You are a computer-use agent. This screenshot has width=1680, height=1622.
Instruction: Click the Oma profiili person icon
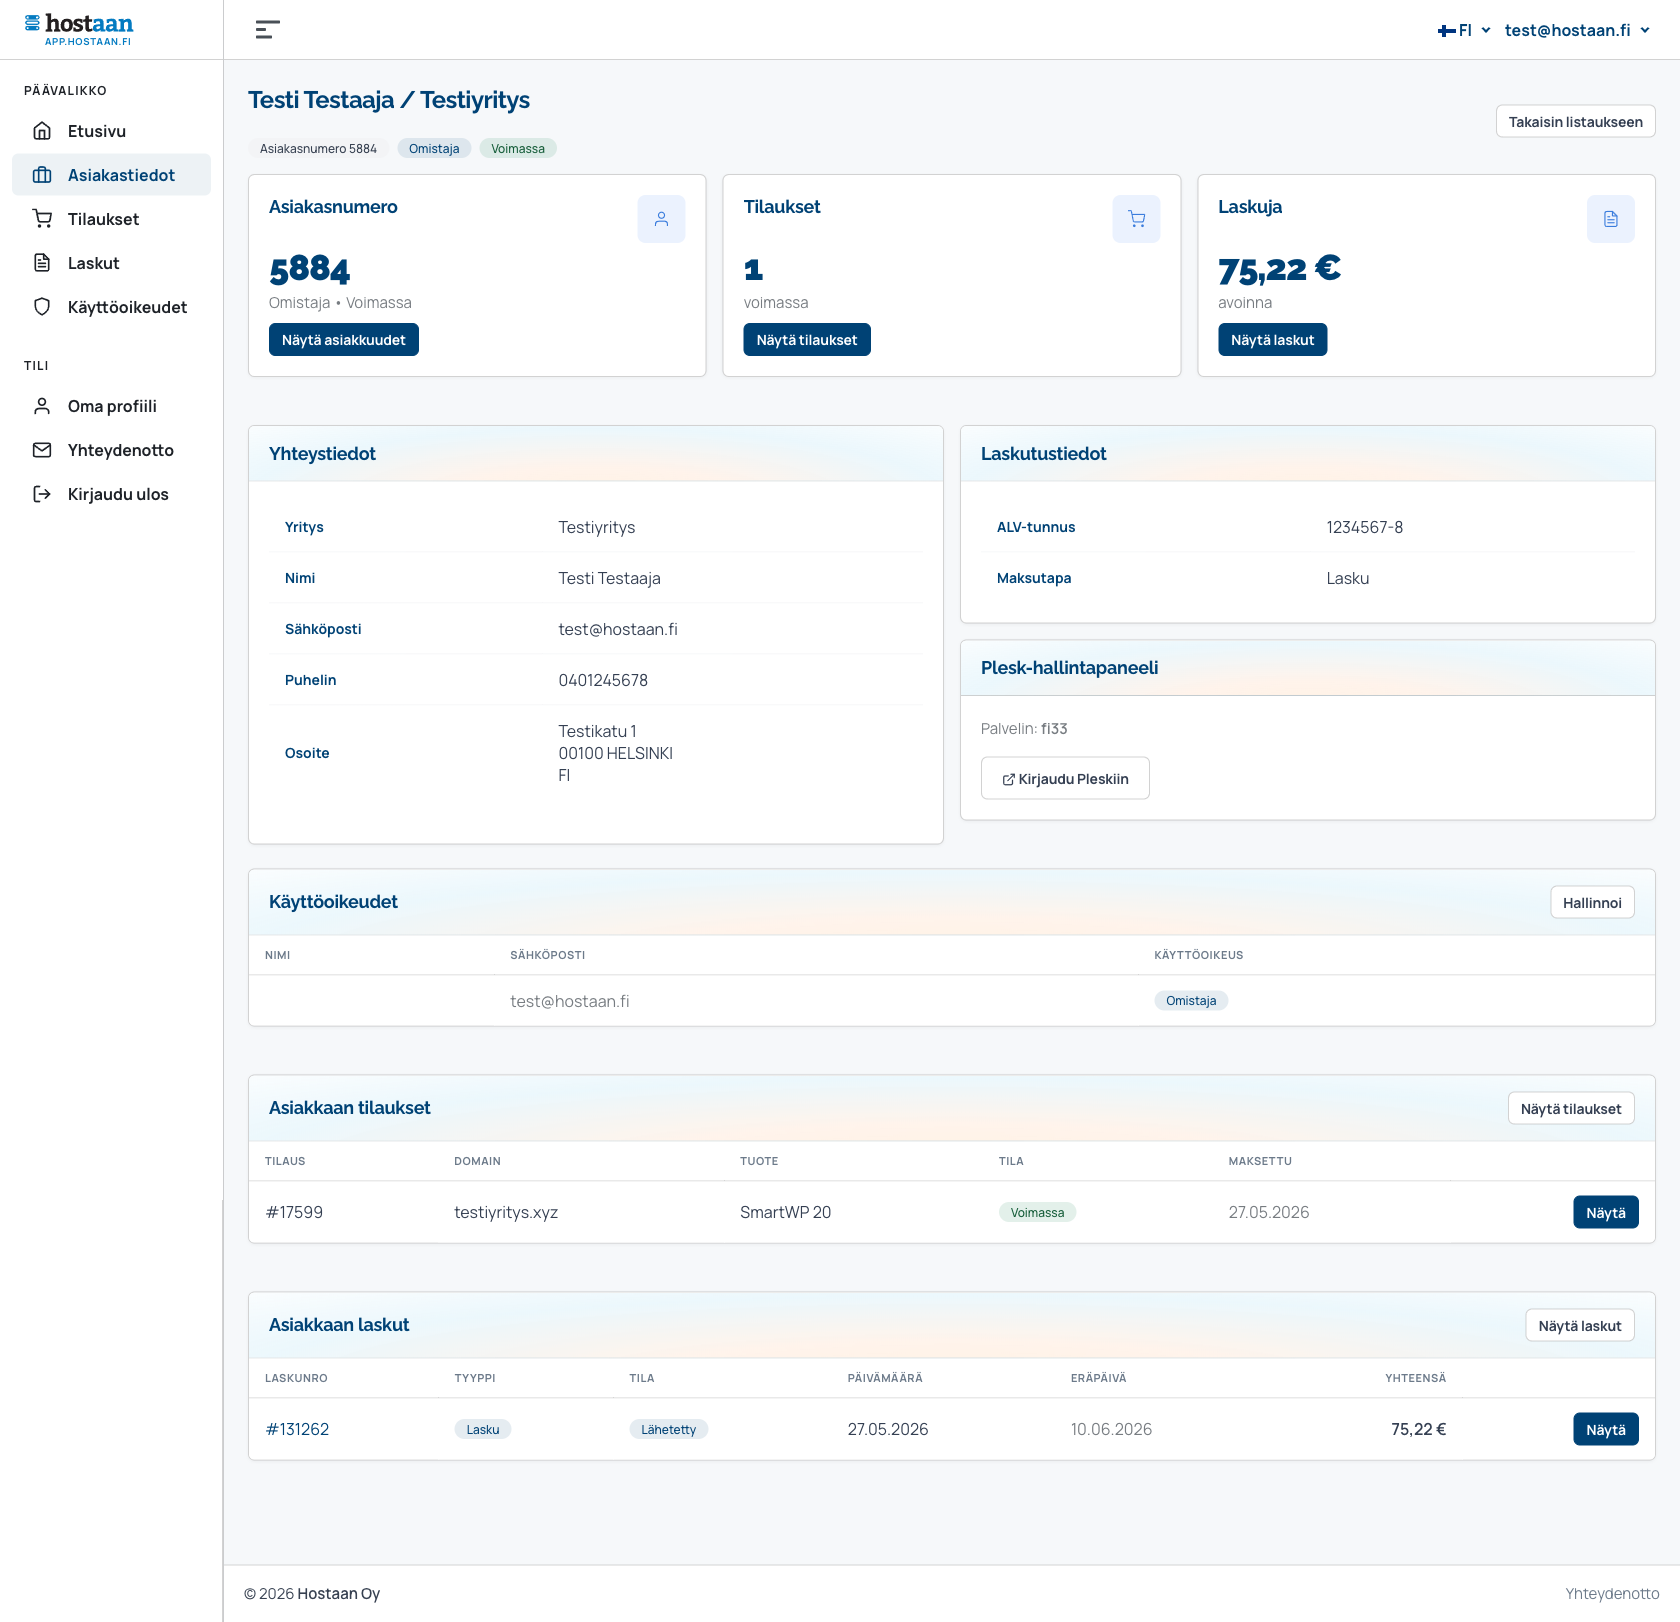42,406
